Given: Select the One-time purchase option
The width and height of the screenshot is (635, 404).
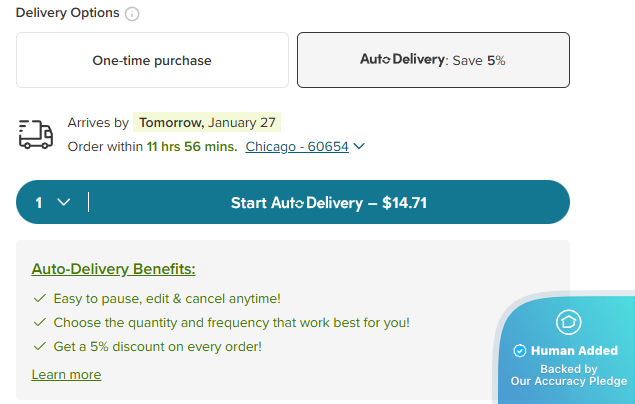Looking at the screenshot, I should (152, 60).
